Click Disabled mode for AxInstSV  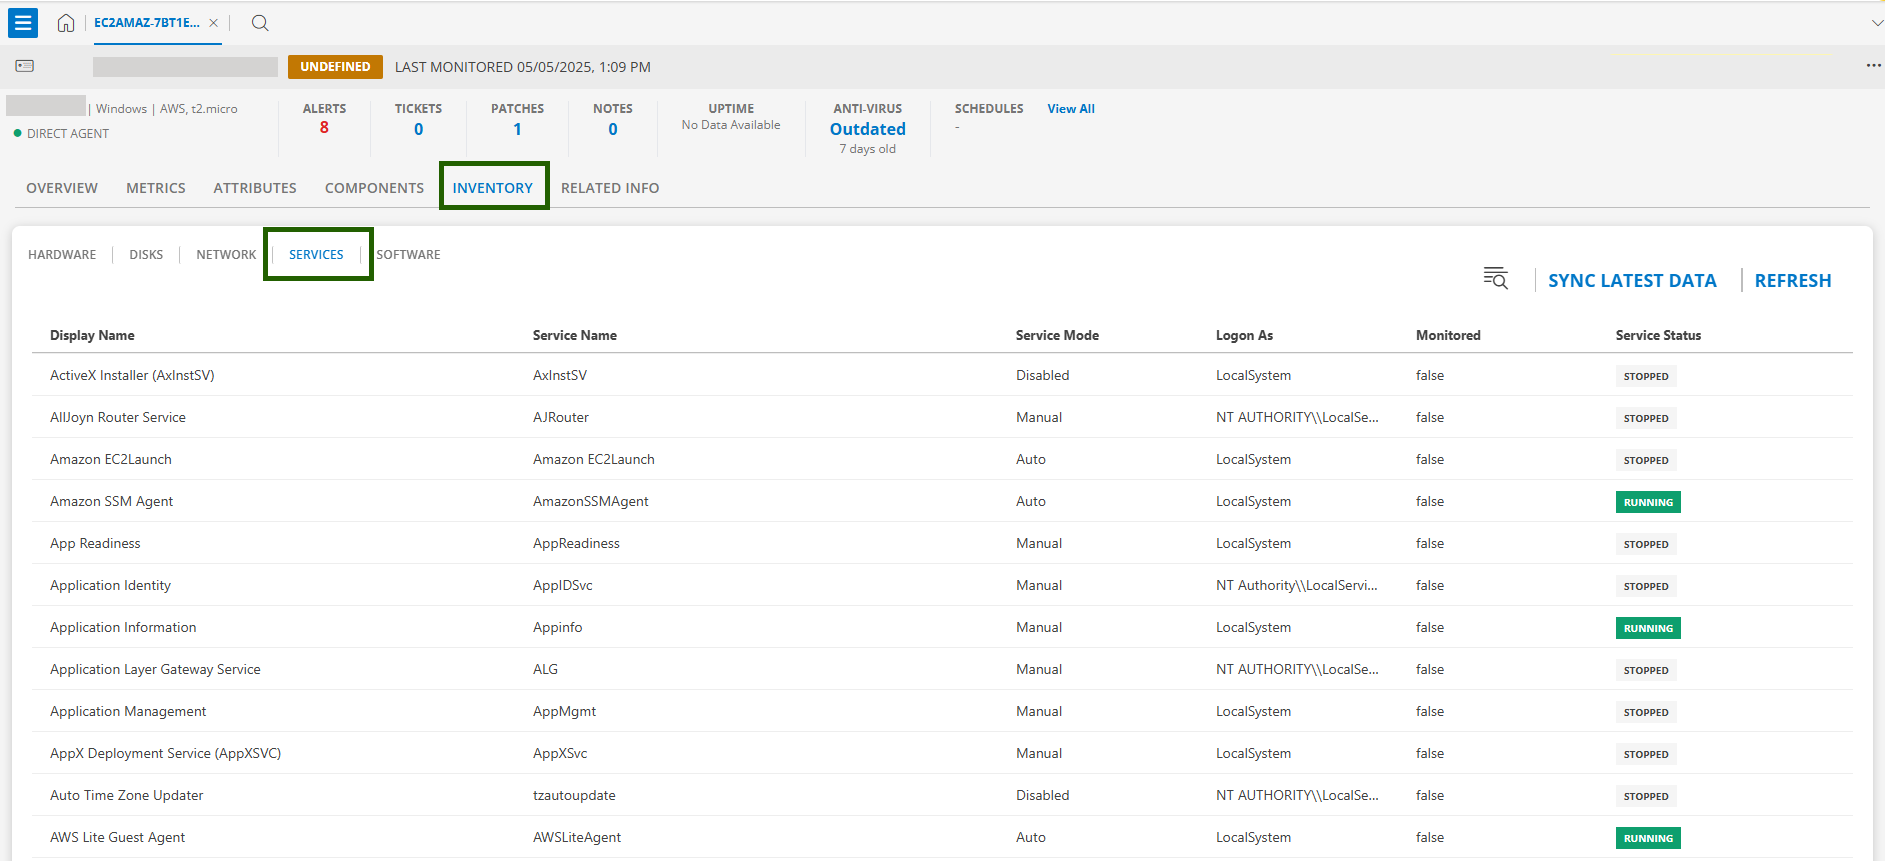point(1043,375)
